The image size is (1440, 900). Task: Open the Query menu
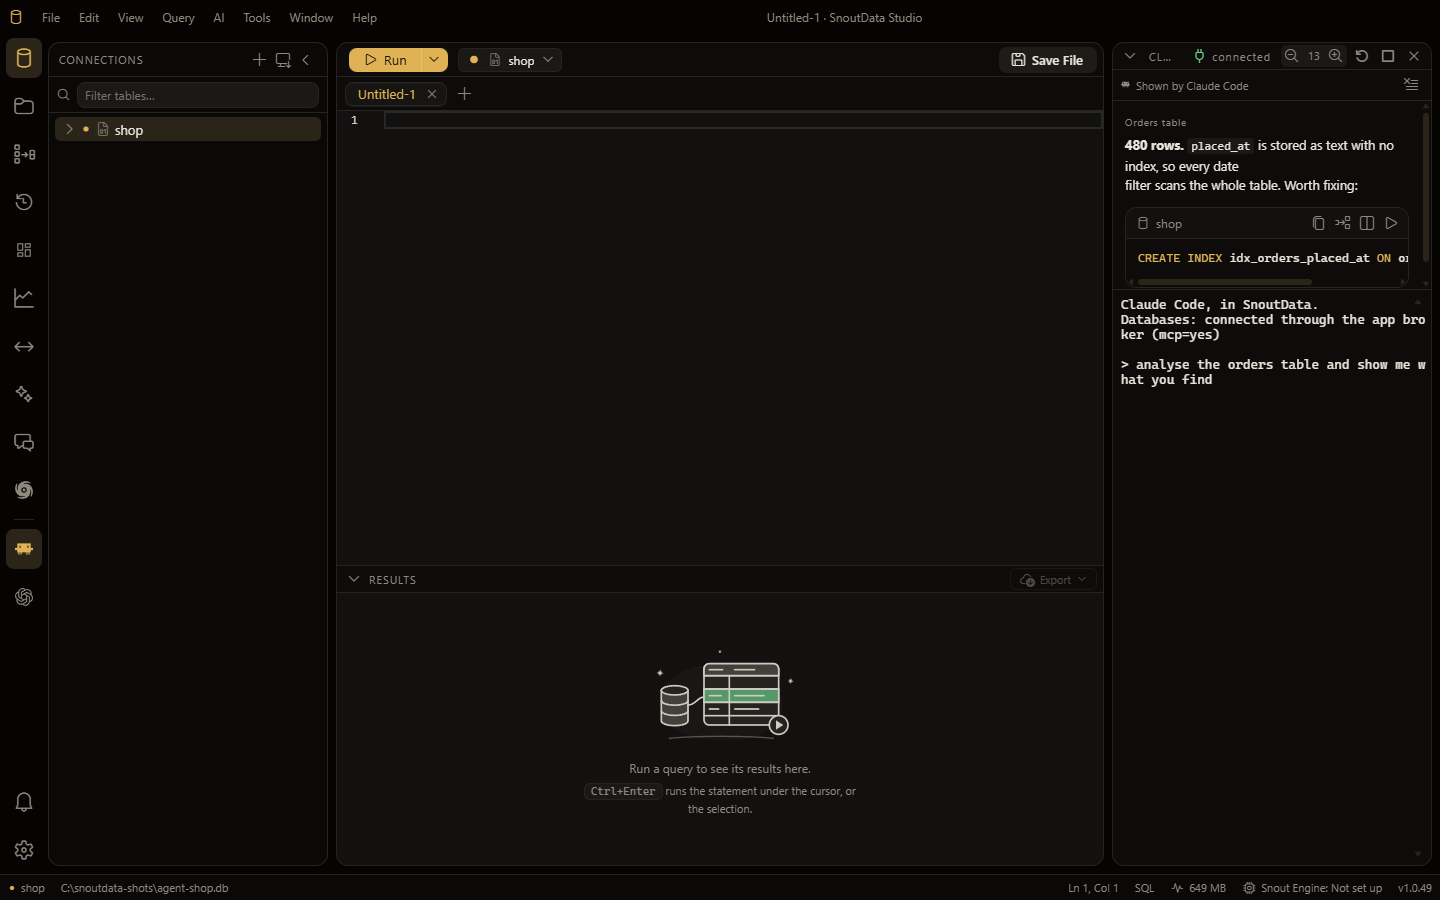[x=178, y=18]
